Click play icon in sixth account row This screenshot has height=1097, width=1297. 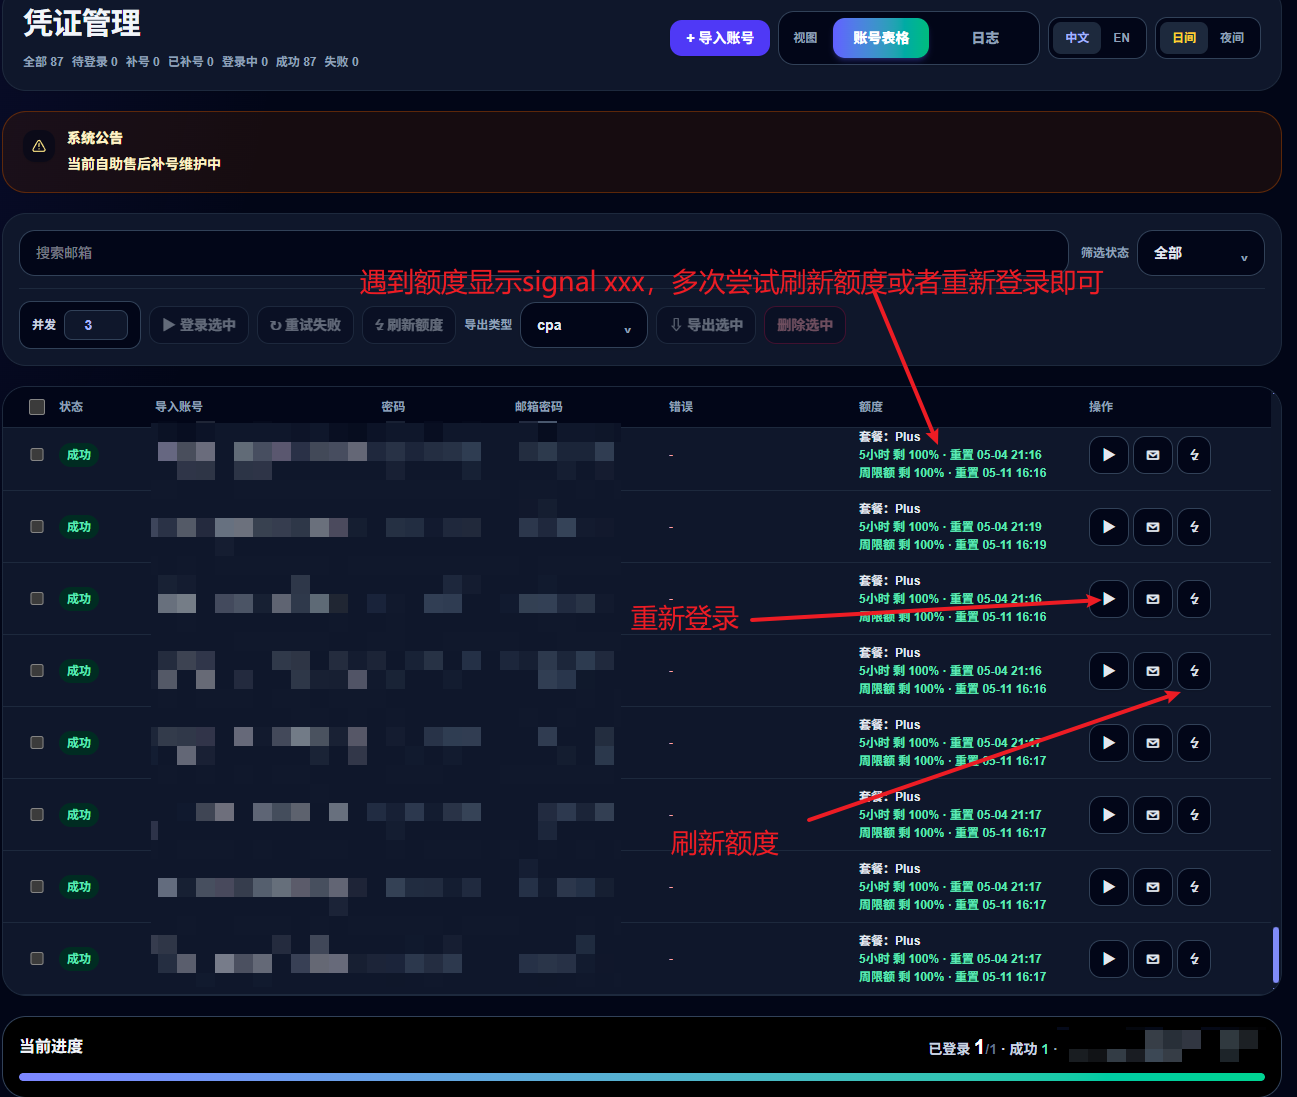tap(1108, 815)
